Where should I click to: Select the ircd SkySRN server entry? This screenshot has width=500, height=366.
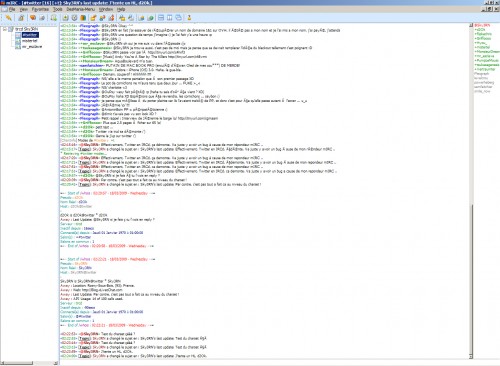[27, 29]
